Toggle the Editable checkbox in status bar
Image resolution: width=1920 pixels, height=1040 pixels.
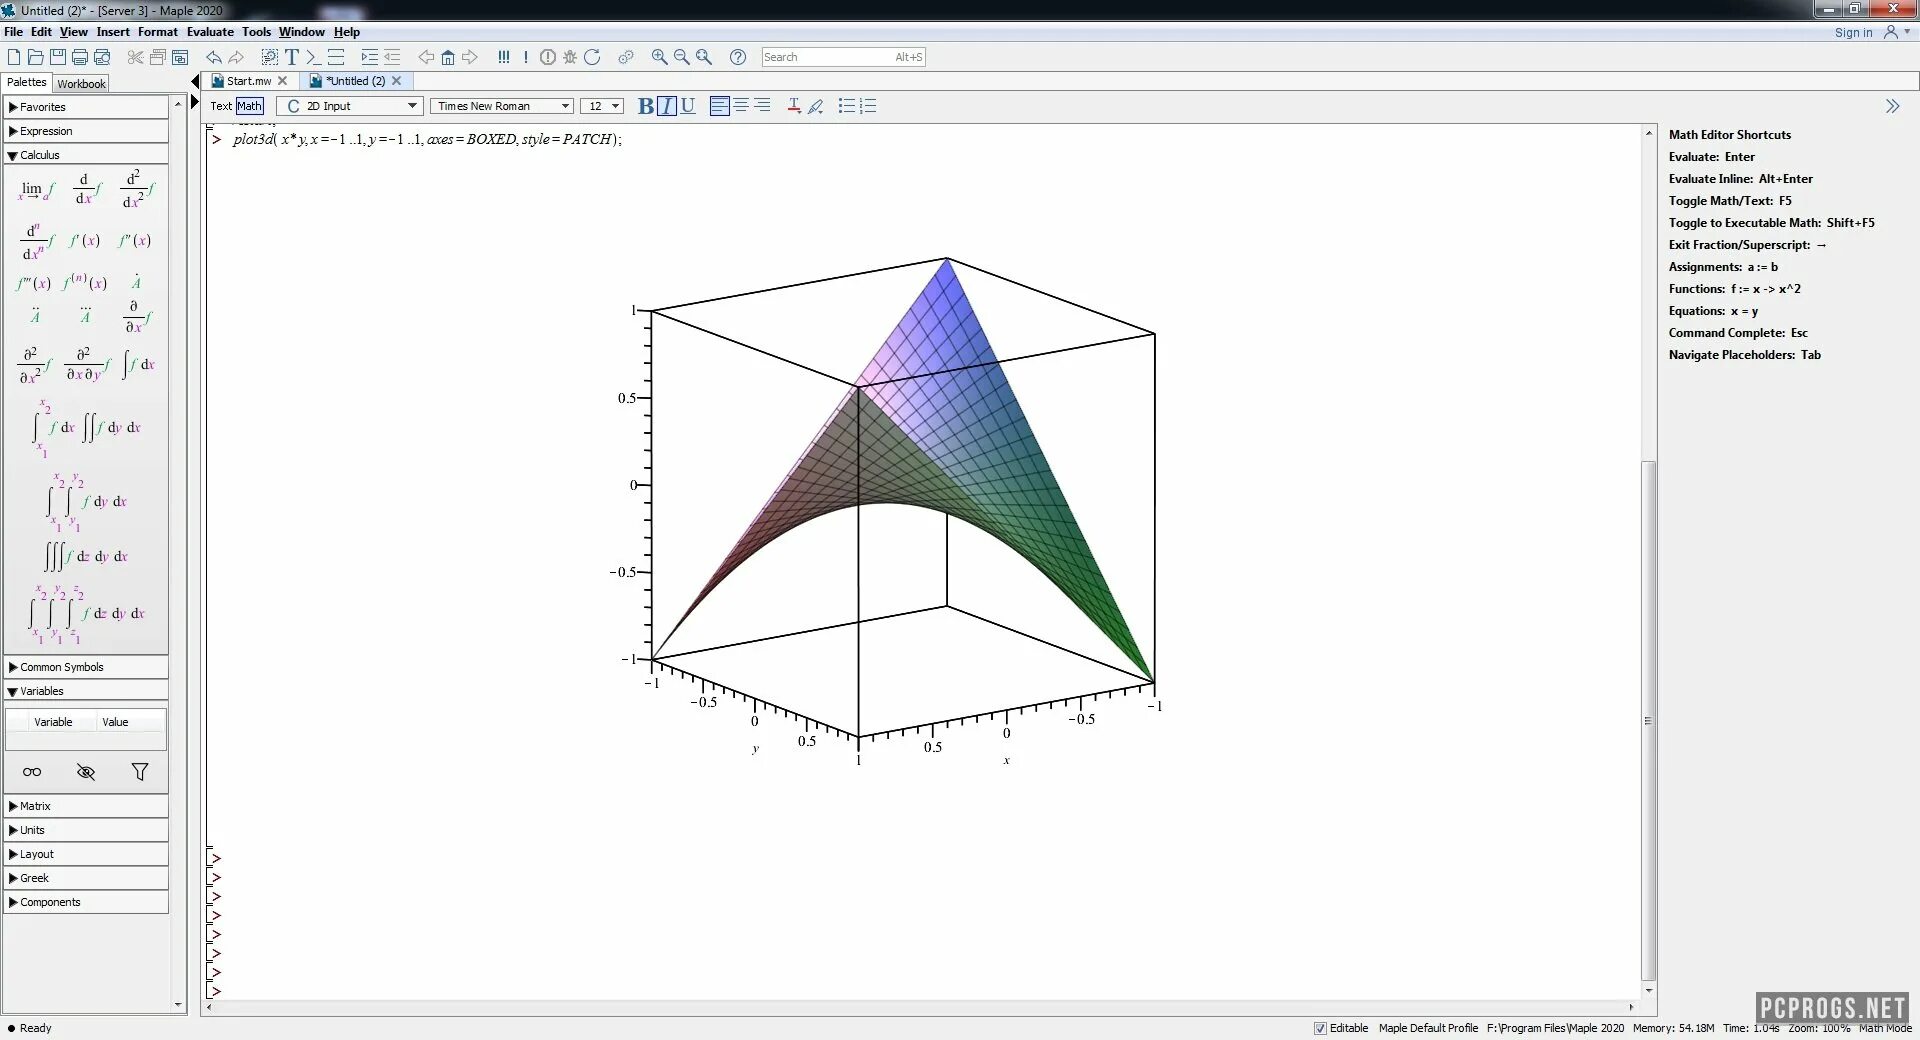(1320, 1028)
